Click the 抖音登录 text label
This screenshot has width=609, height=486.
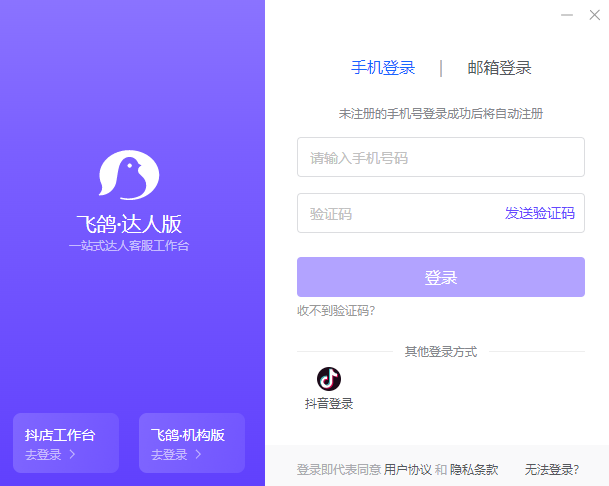(329, 404)
